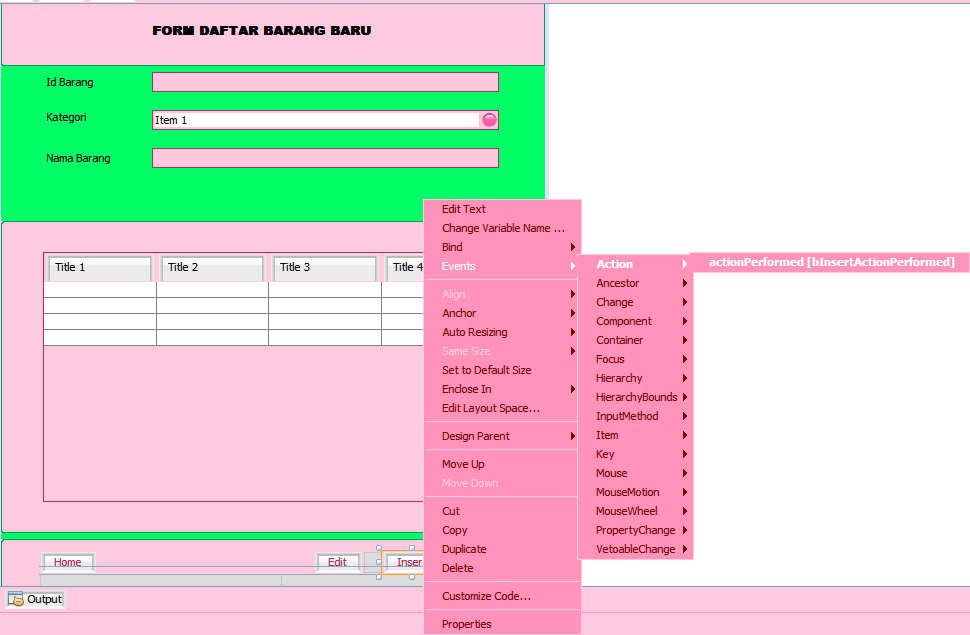
Task: Click the Title 3 table header
Action: pos(325,267)
